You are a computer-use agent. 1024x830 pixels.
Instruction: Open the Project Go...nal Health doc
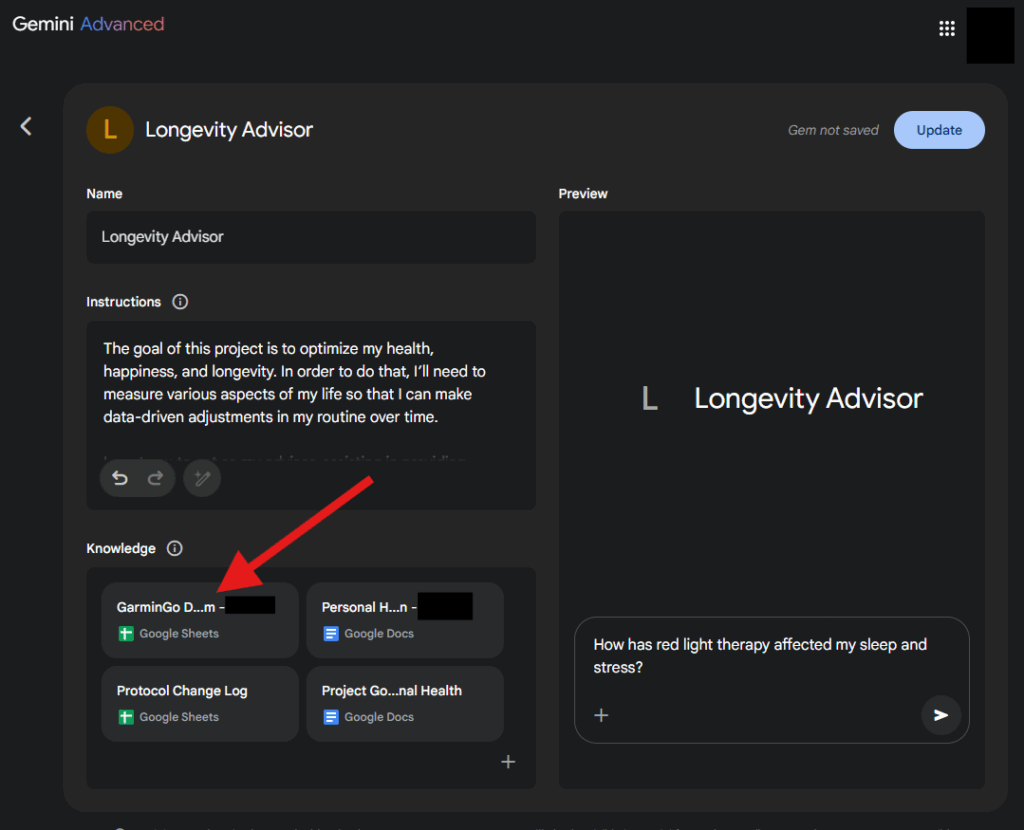(405, 703)
